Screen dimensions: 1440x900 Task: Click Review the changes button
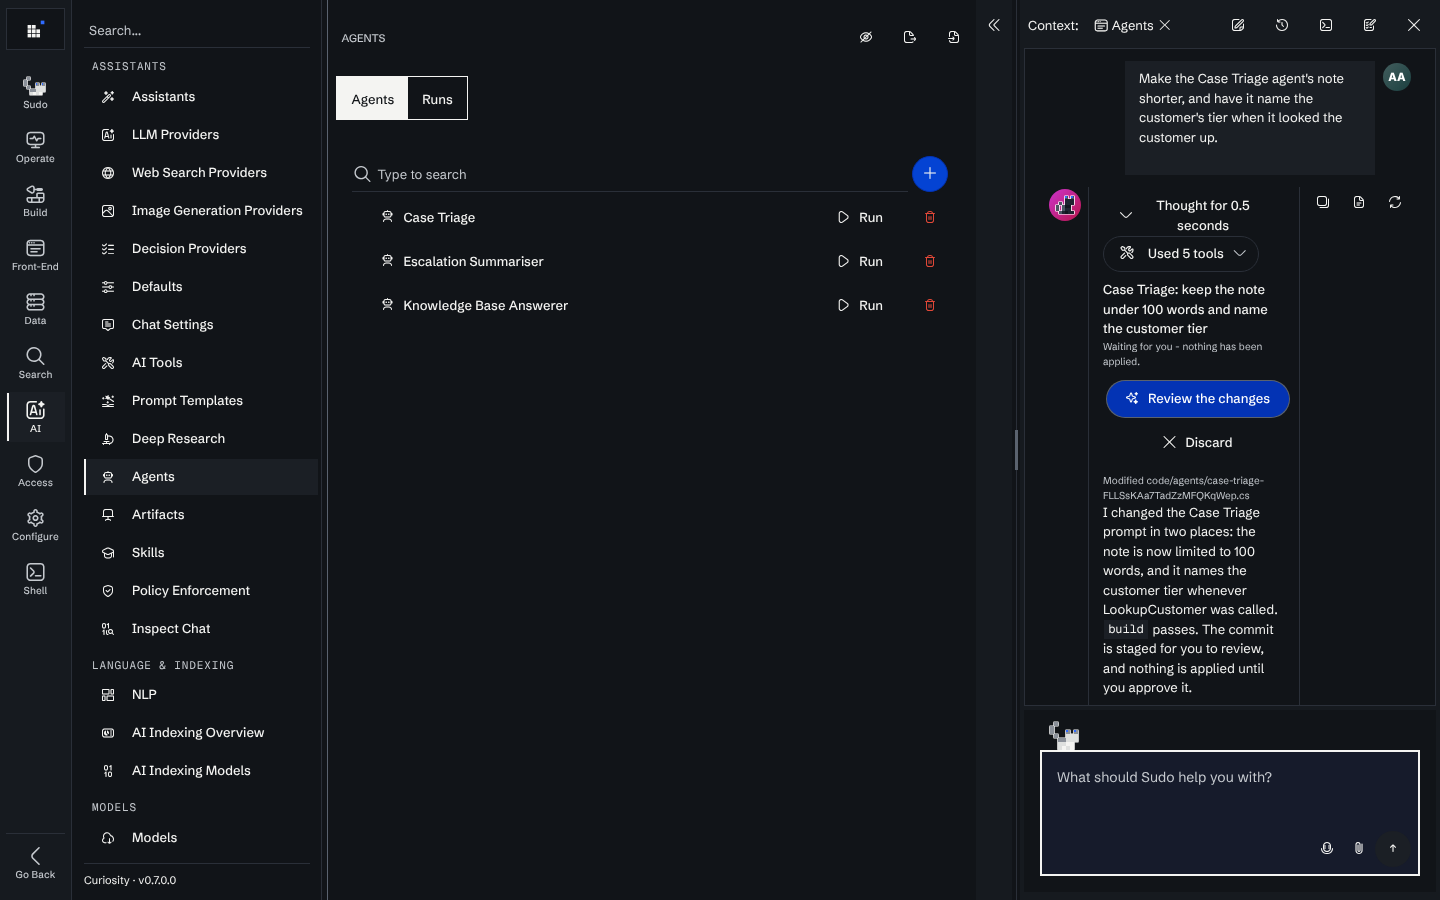pos(1198,399)
